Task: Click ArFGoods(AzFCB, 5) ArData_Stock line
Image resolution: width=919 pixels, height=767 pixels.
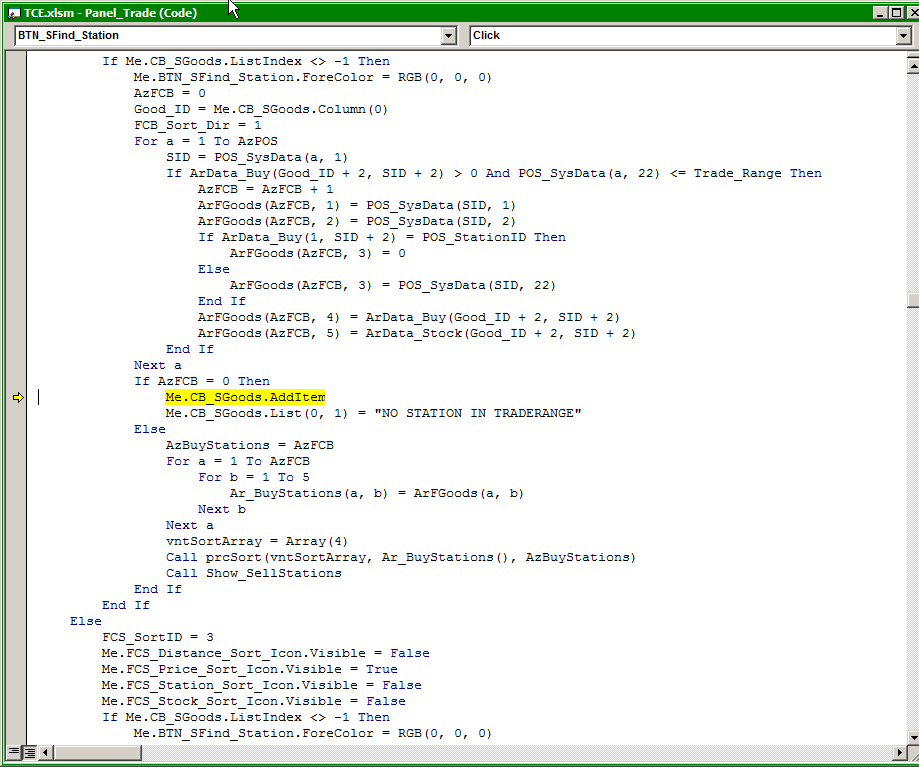Action: coord(417,333)
